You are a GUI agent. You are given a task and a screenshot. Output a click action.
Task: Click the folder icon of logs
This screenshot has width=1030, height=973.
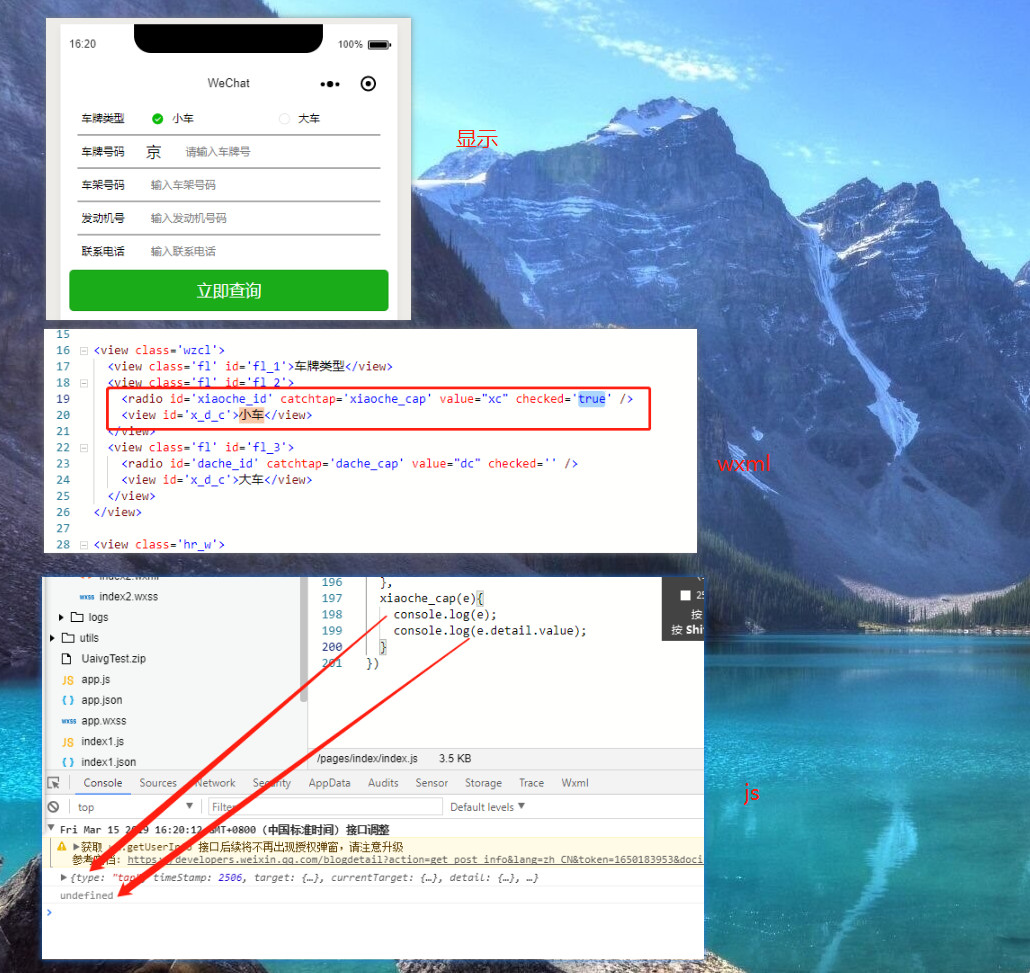[77, 617]
